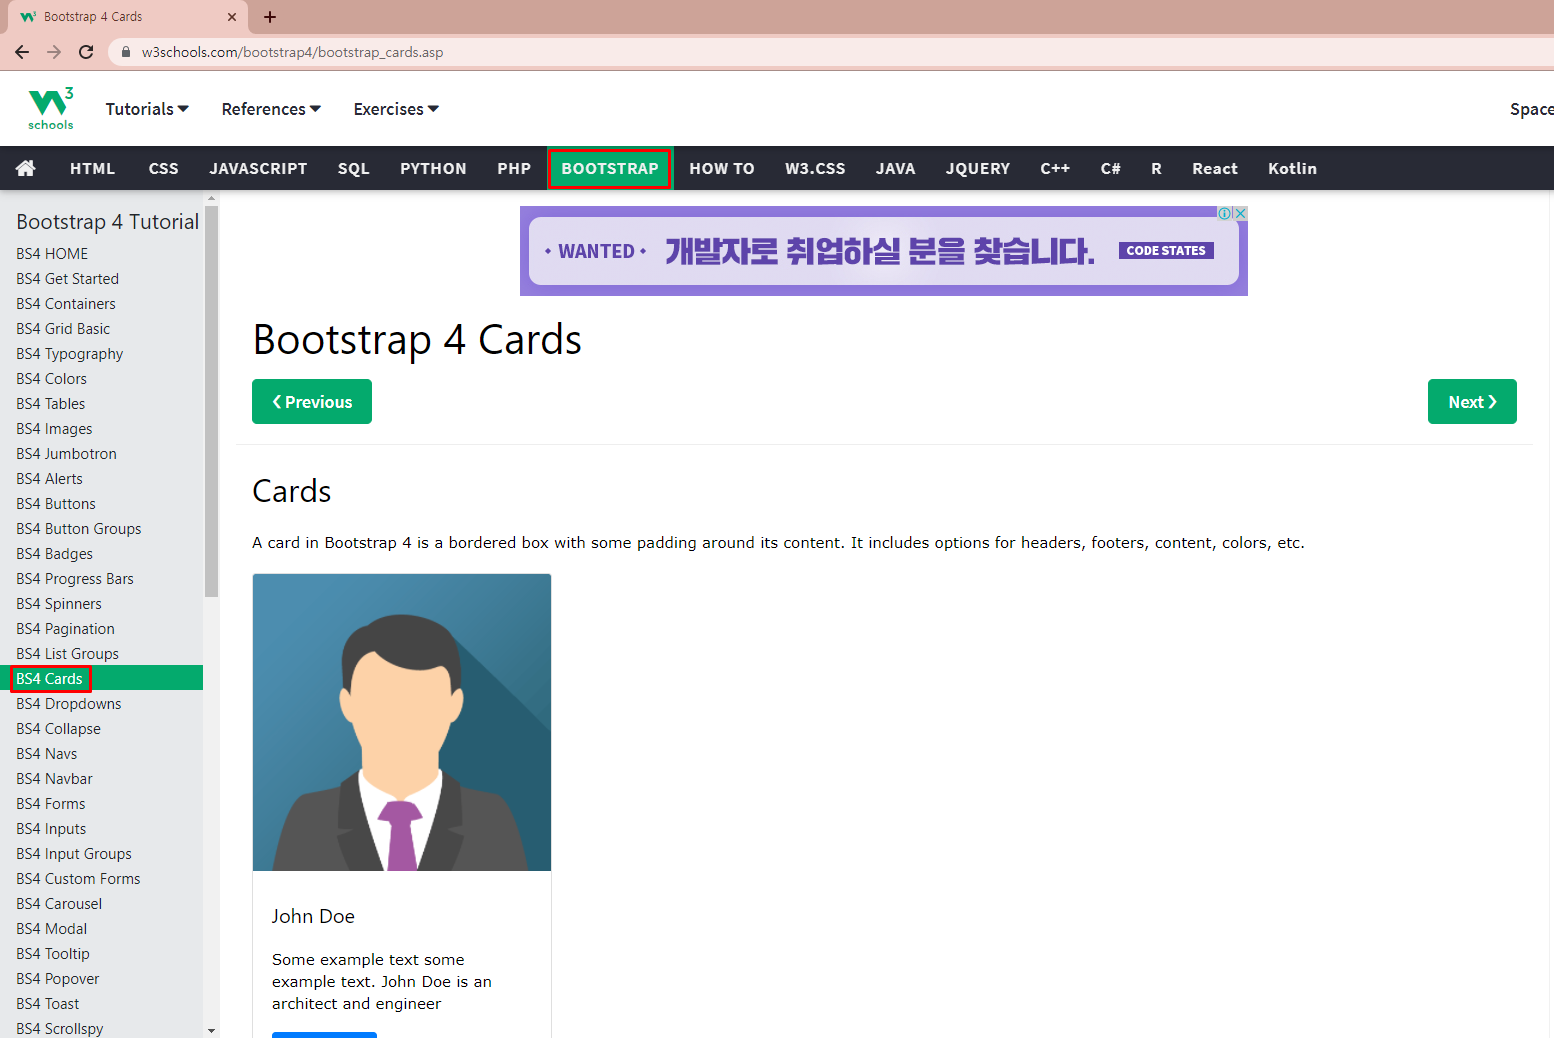Open the Tutorials dropdown
1554x1038 pixels.
pos(147,109)
